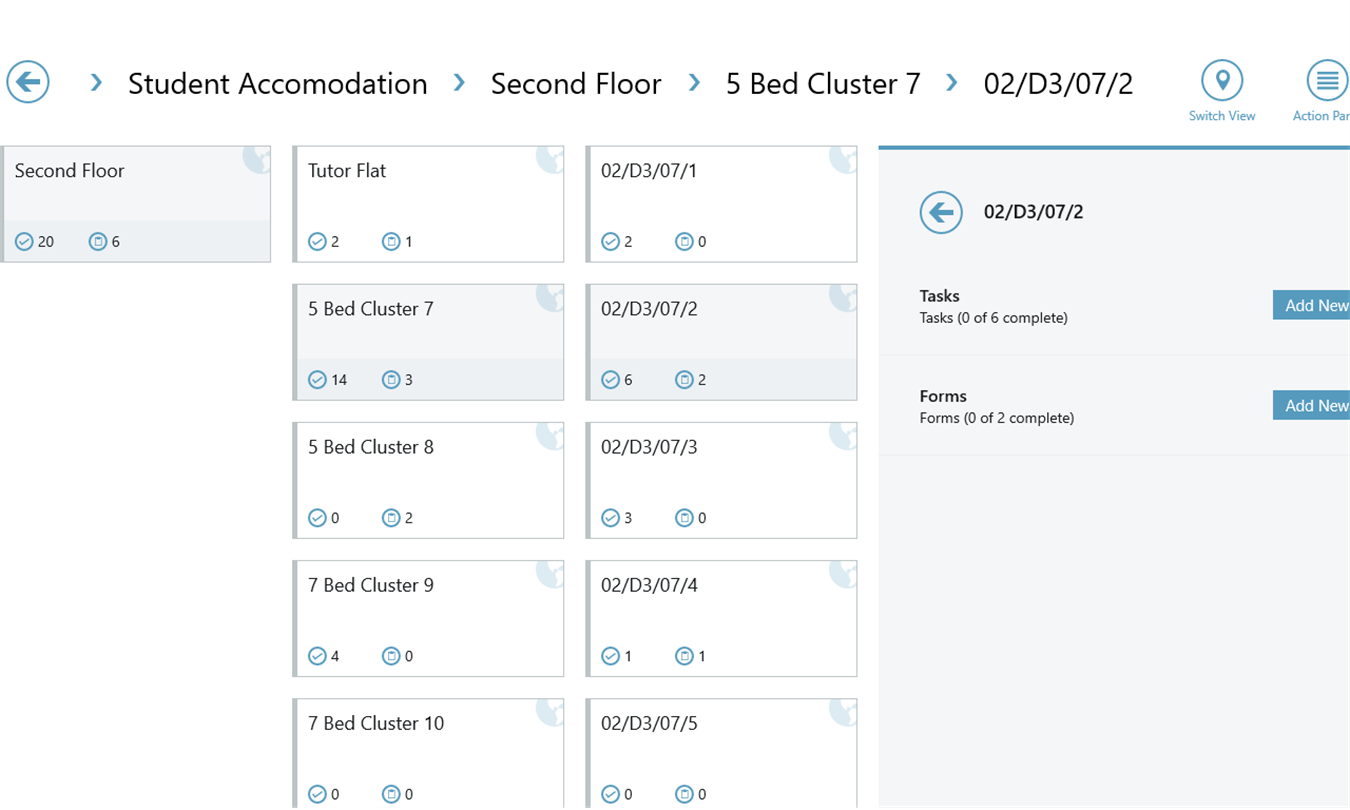Click forms clipboard icon on 02/D3/07/4 tile
The image size is (1350, 810).
[684, 657]
